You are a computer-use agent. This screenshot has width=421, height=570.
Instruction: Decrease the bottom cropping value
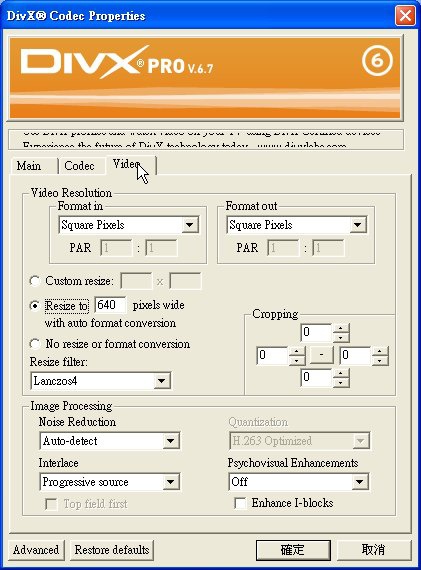341,383
